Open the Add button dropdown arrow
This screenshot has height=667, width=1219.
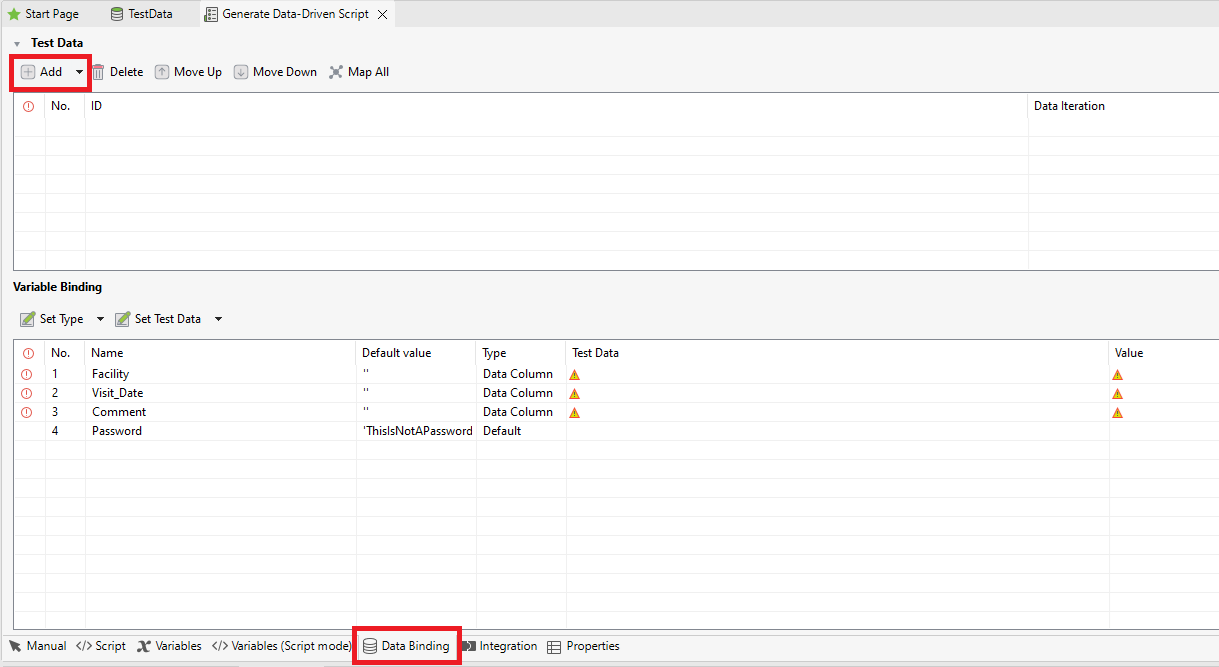tap(79, 72)
